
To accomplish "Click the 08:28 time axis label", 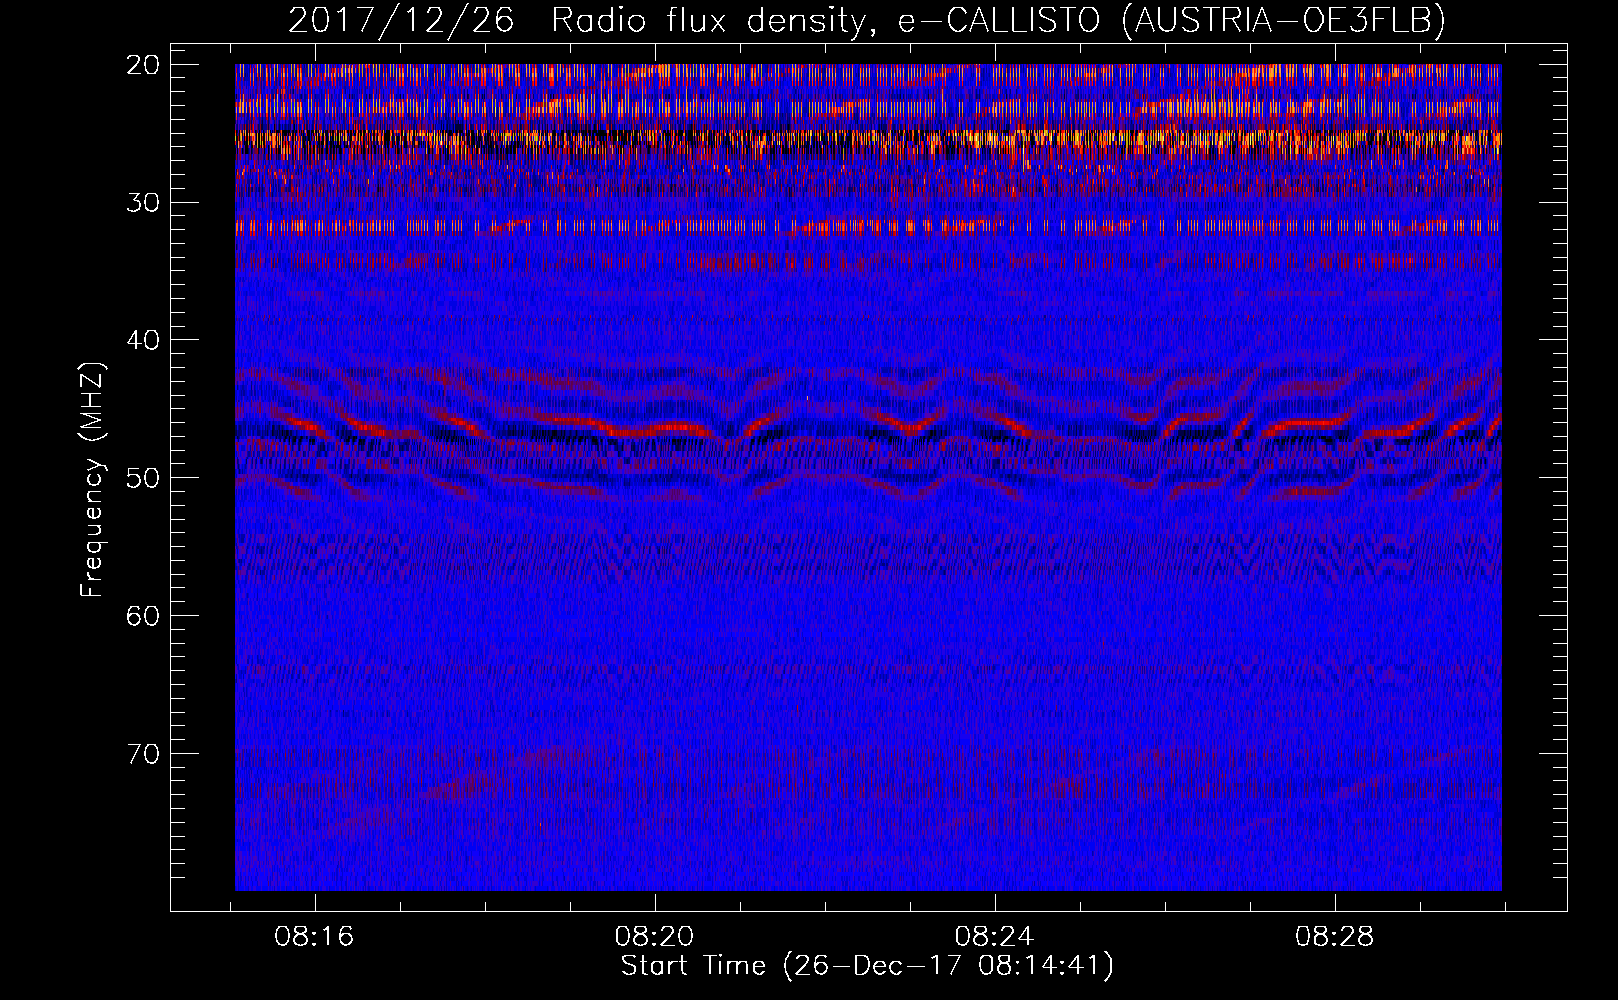I will point(1335,937).
